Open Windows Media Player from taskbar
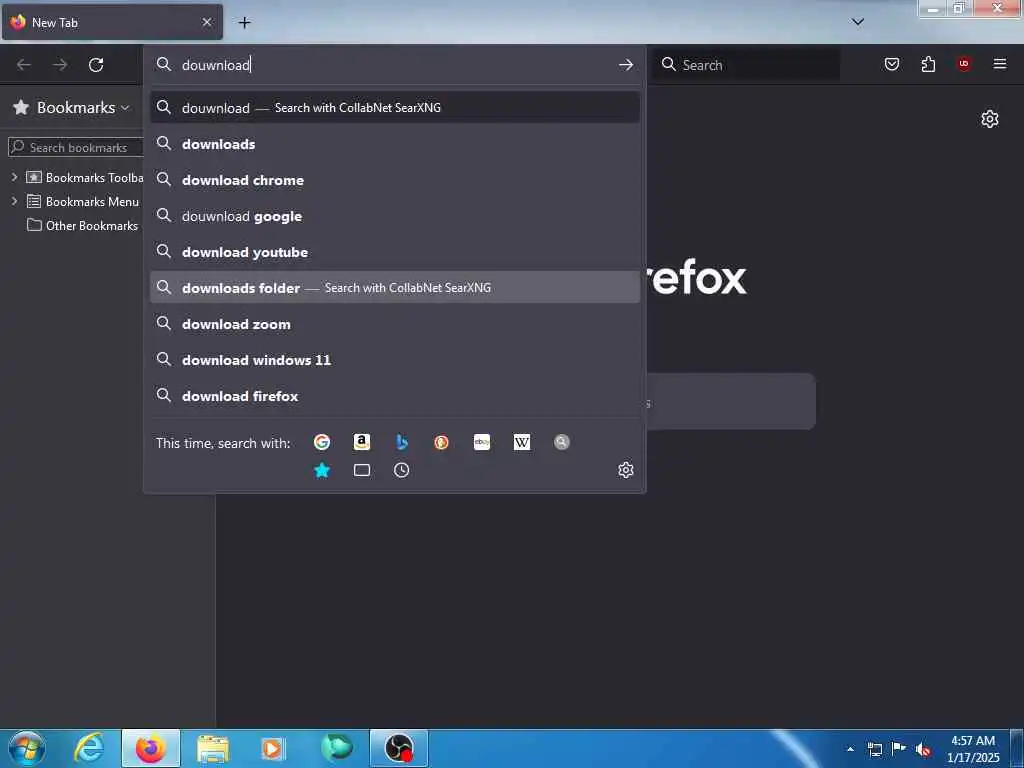The height and width of the screenshot is (768, 1024). [x=273, y=748]
